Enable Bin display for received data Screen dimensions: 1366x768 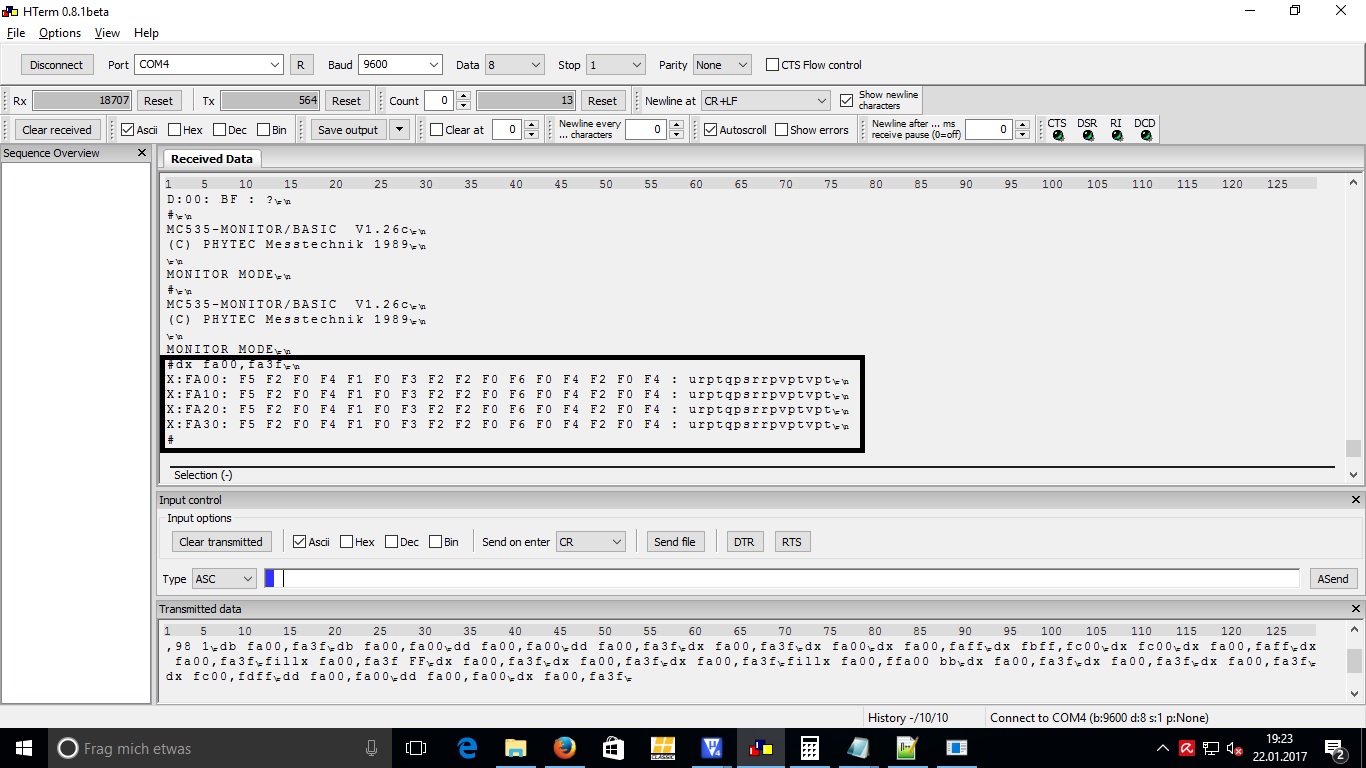coord(264,130)
